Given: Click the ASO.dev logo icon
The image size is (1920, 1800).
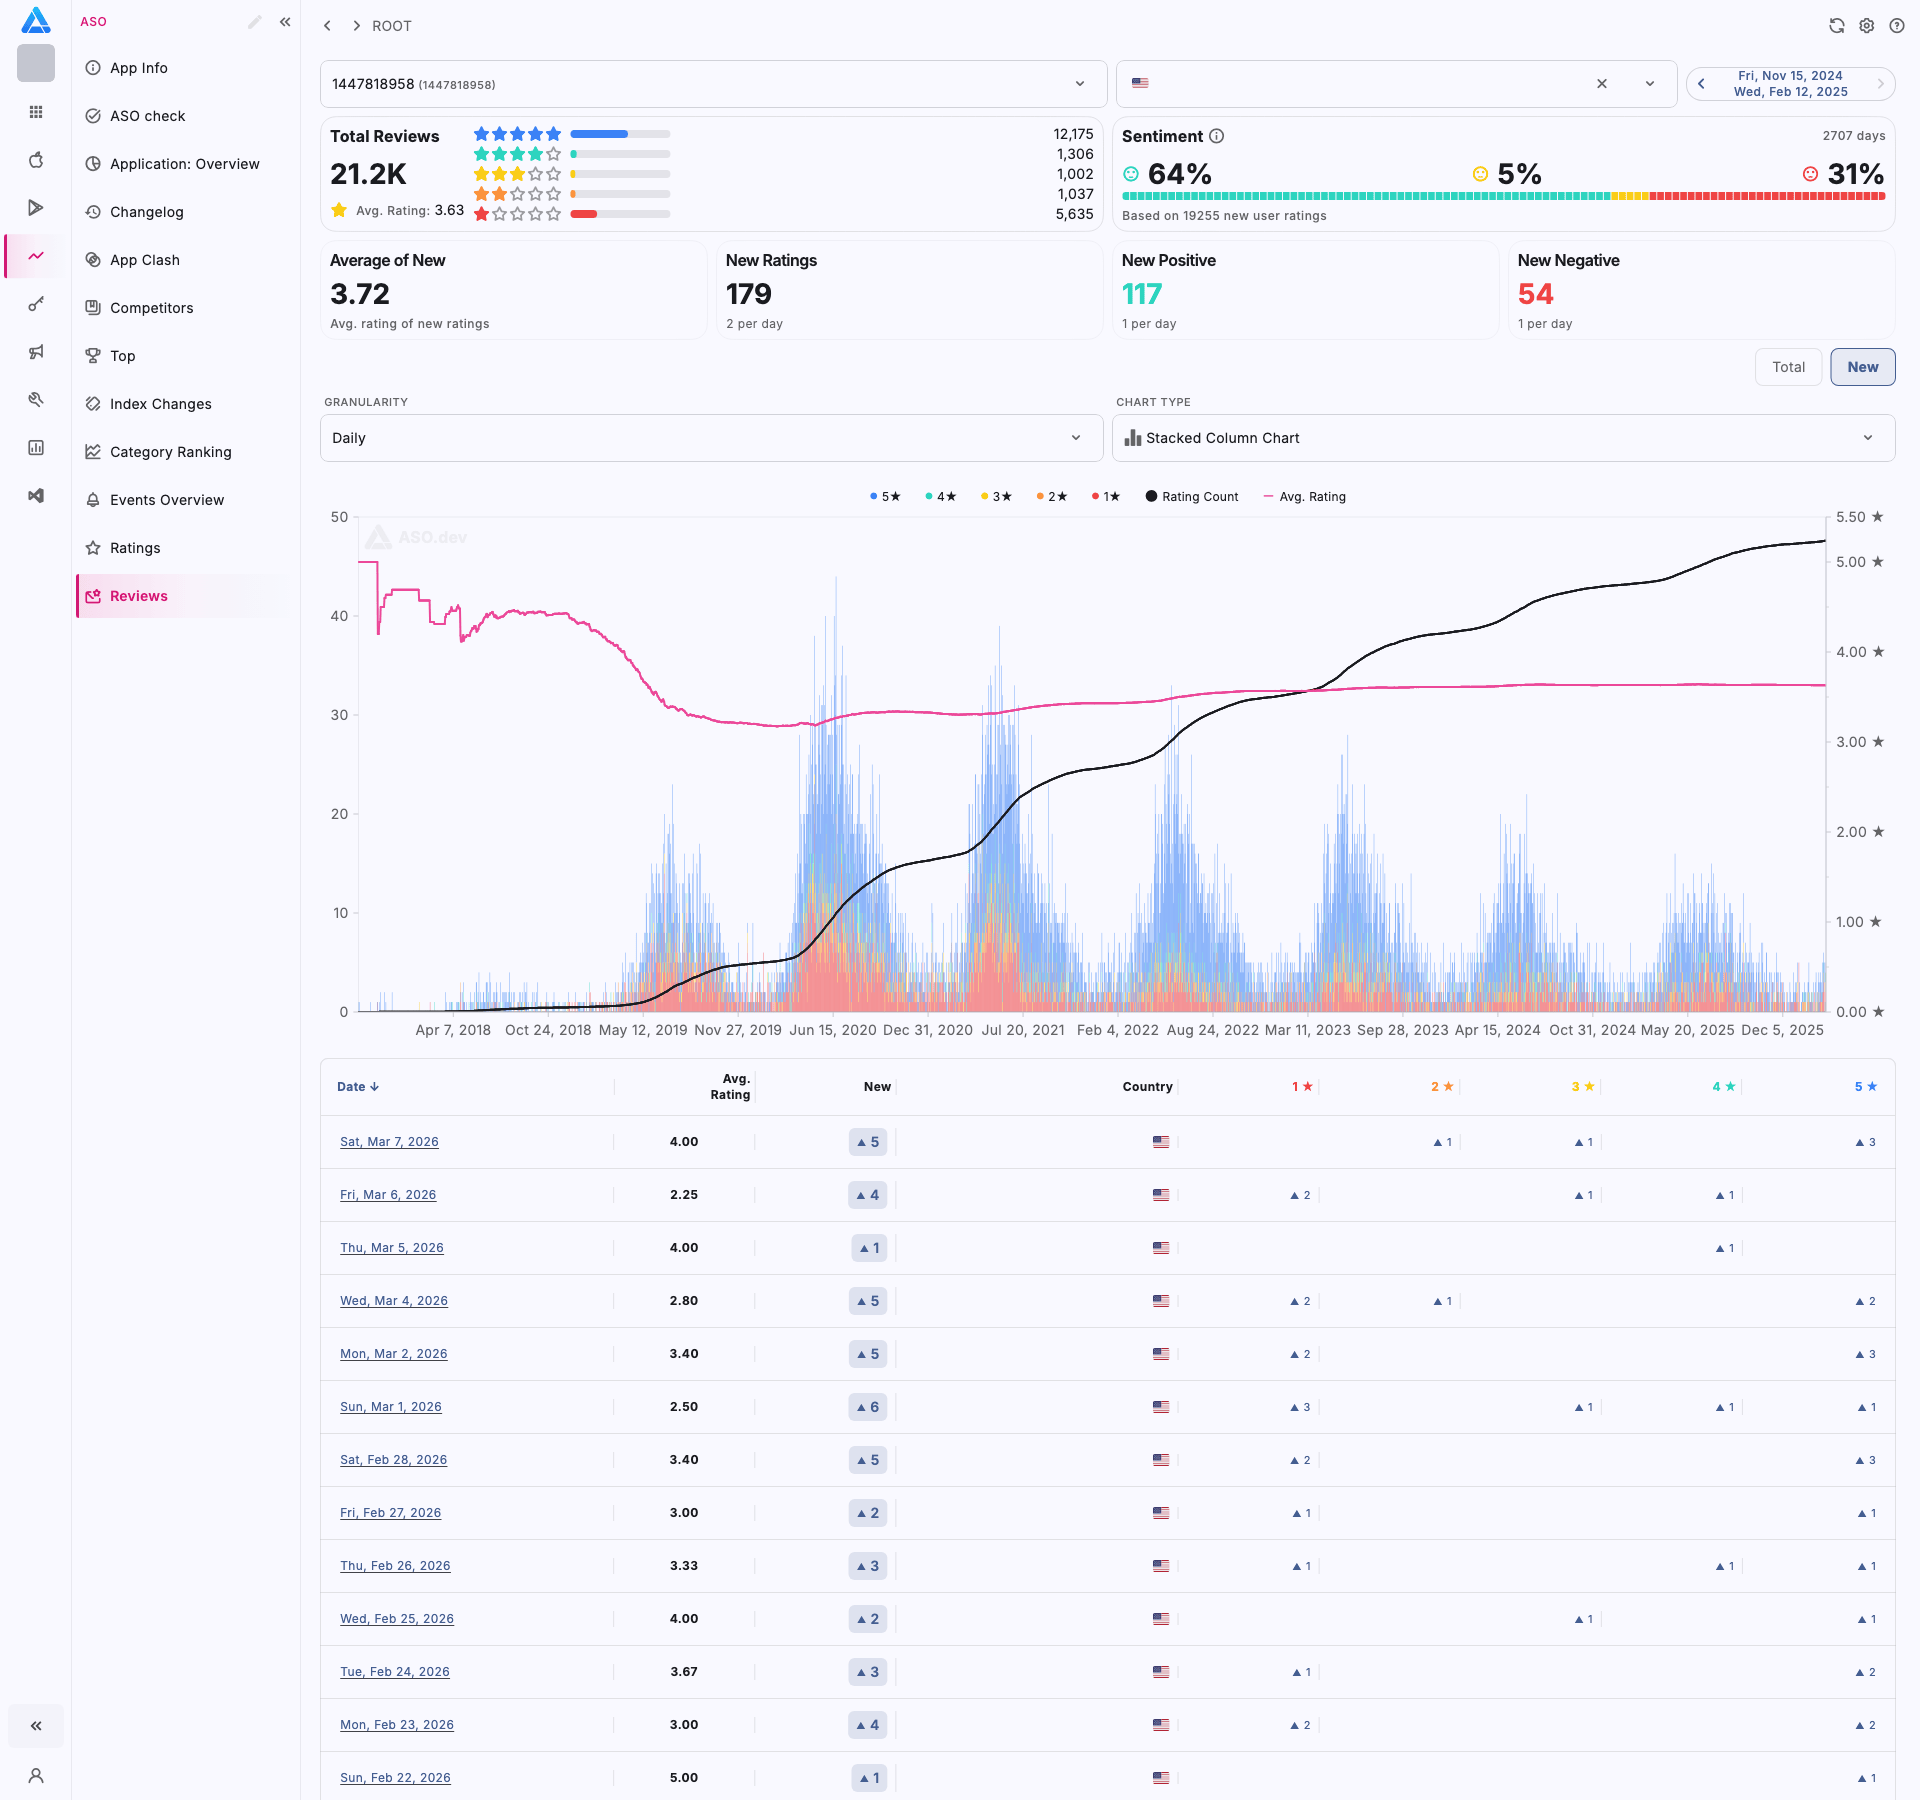Looking at the screenshot, I should coord(36,20).
